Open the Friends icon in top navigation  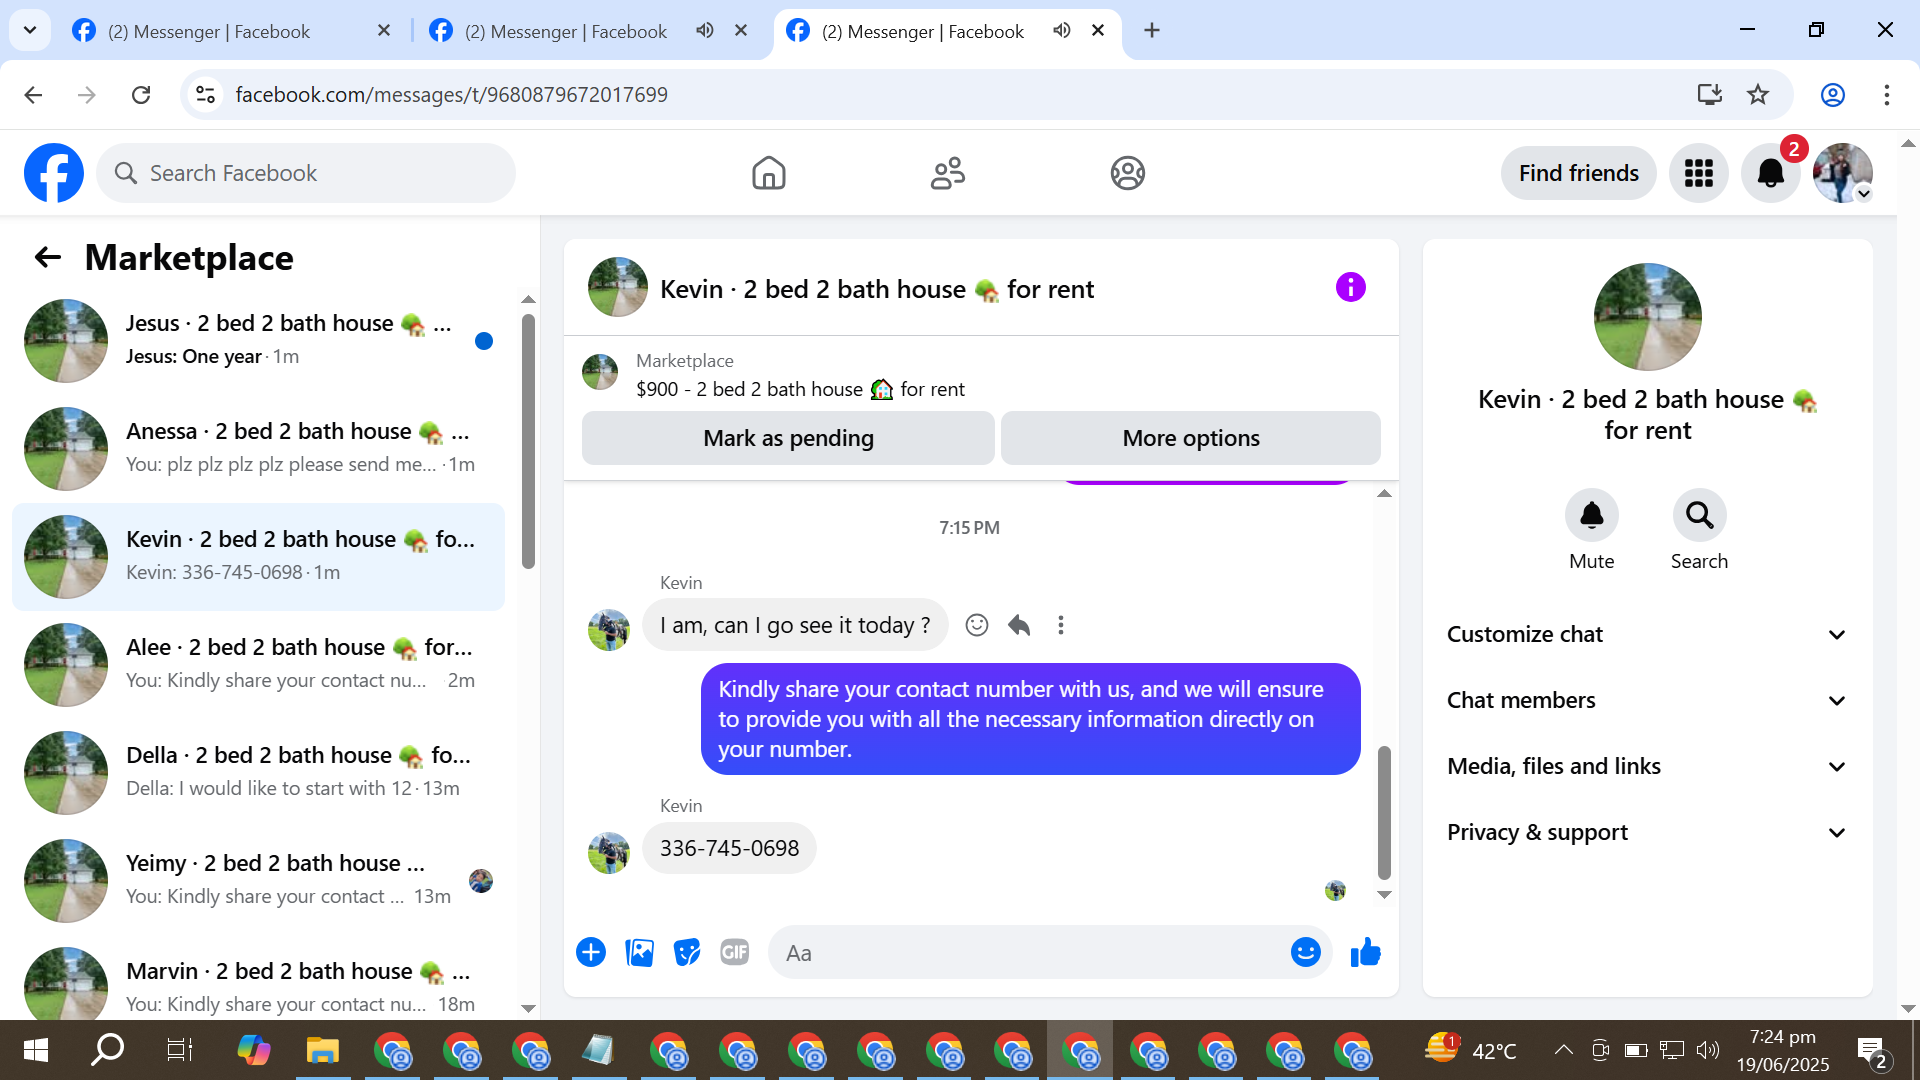pyautogui.click(x=947, y=173)
